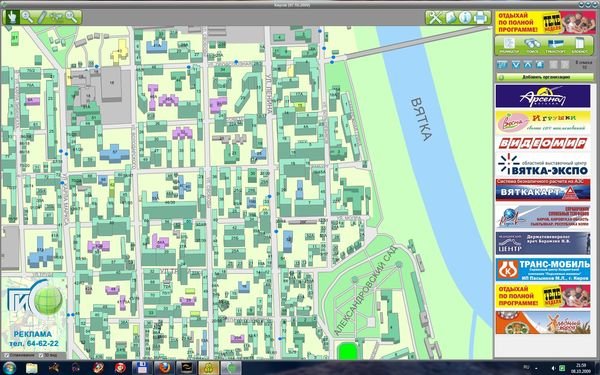The width and height of the screenshot is (600, 375).
Task: Choose the zoom-out magnifier tool
Action: tap(71, 17)
